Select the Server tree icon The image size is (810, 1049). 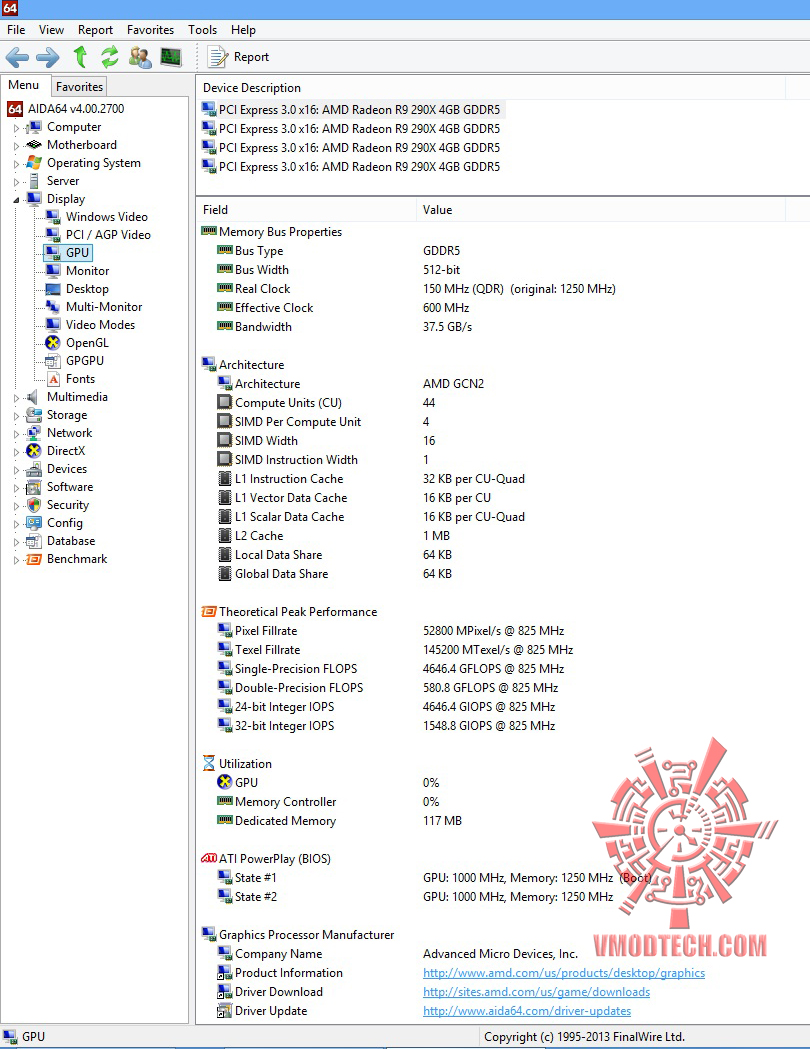coord(33,181)
